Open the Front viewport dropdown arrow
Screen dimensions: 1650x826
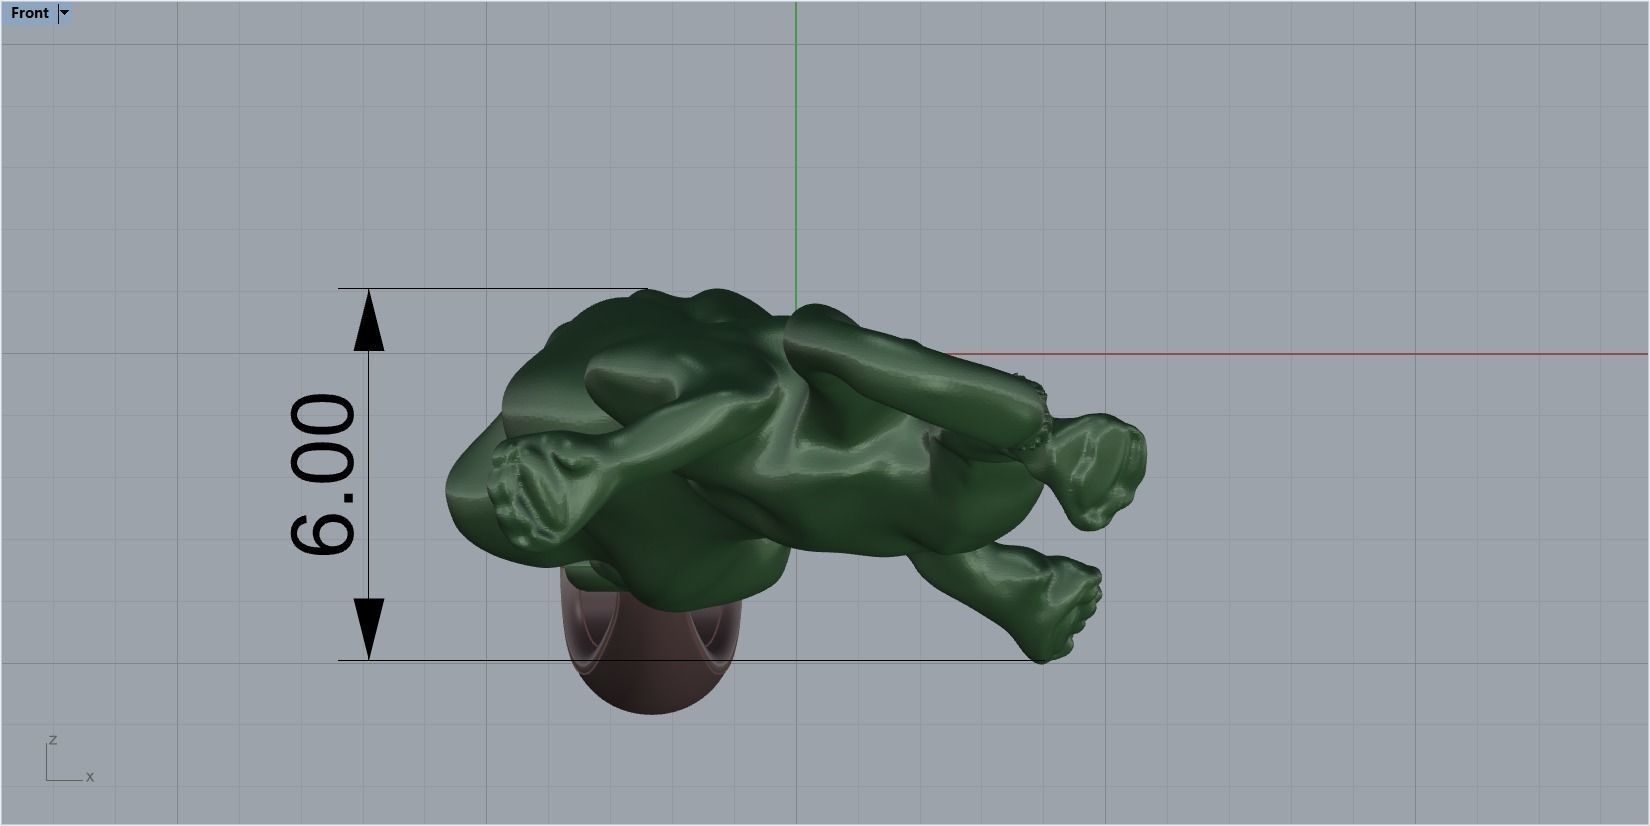point(65,13)
